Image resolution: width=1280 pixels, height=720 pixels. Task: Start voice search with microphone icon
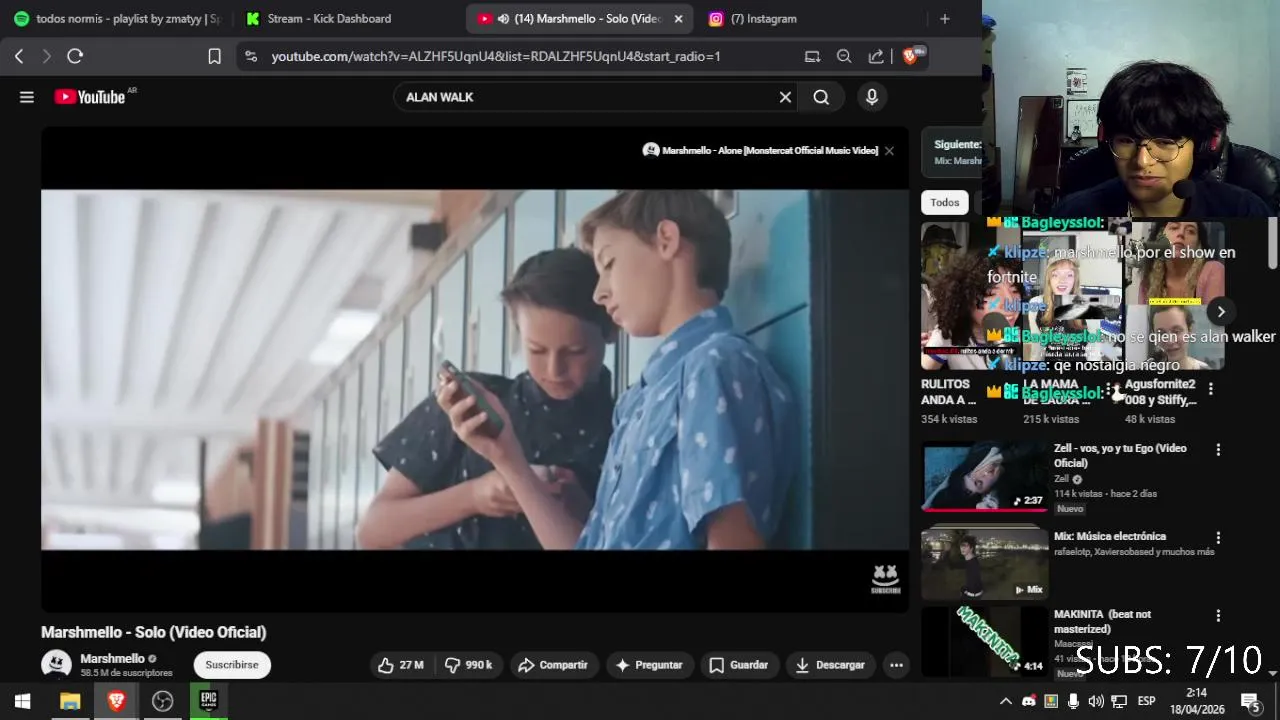click(872, 97)
